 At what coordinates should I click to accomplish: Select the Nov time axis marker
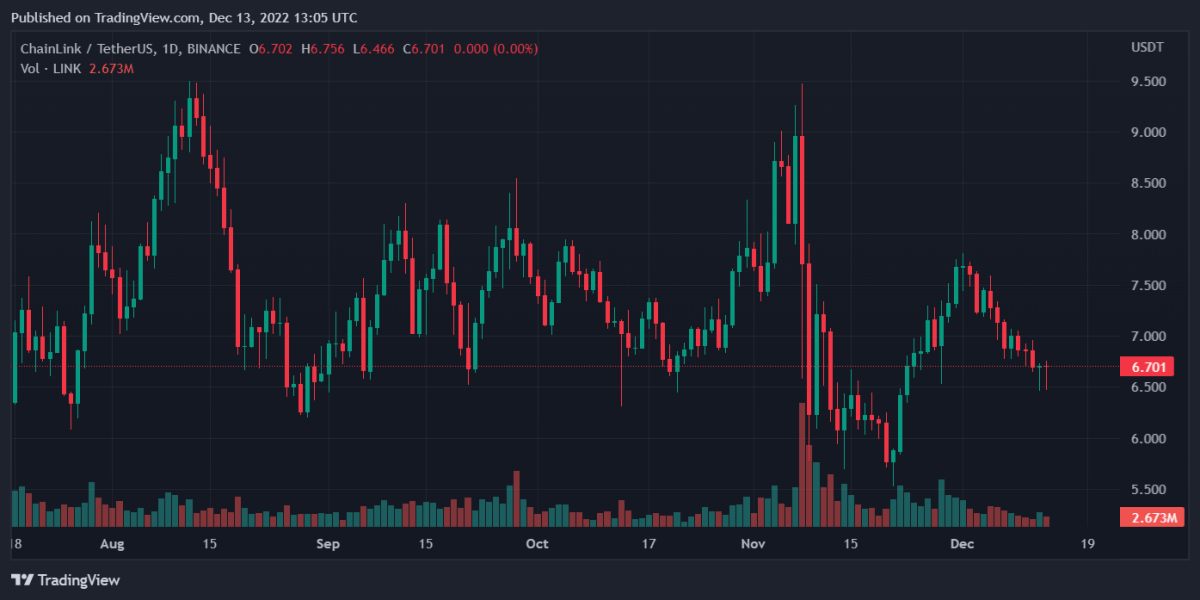(753, 545)
